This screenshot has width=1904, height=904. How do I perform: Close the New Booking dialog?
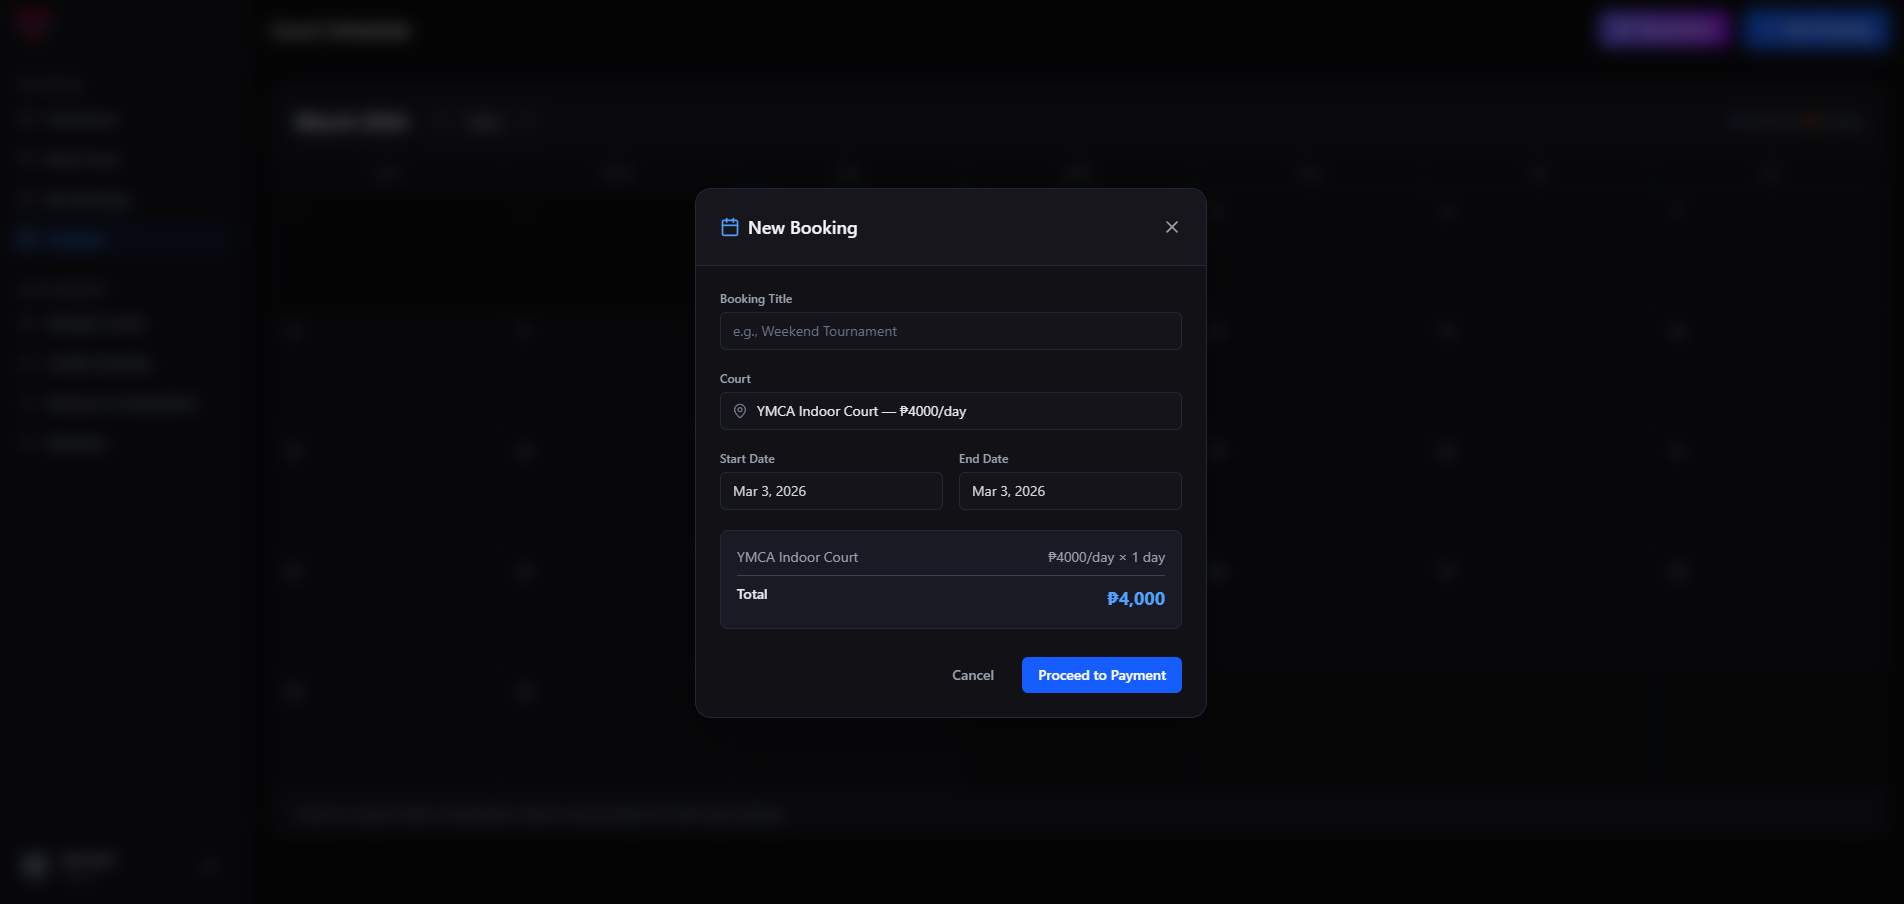(1172, 227)
